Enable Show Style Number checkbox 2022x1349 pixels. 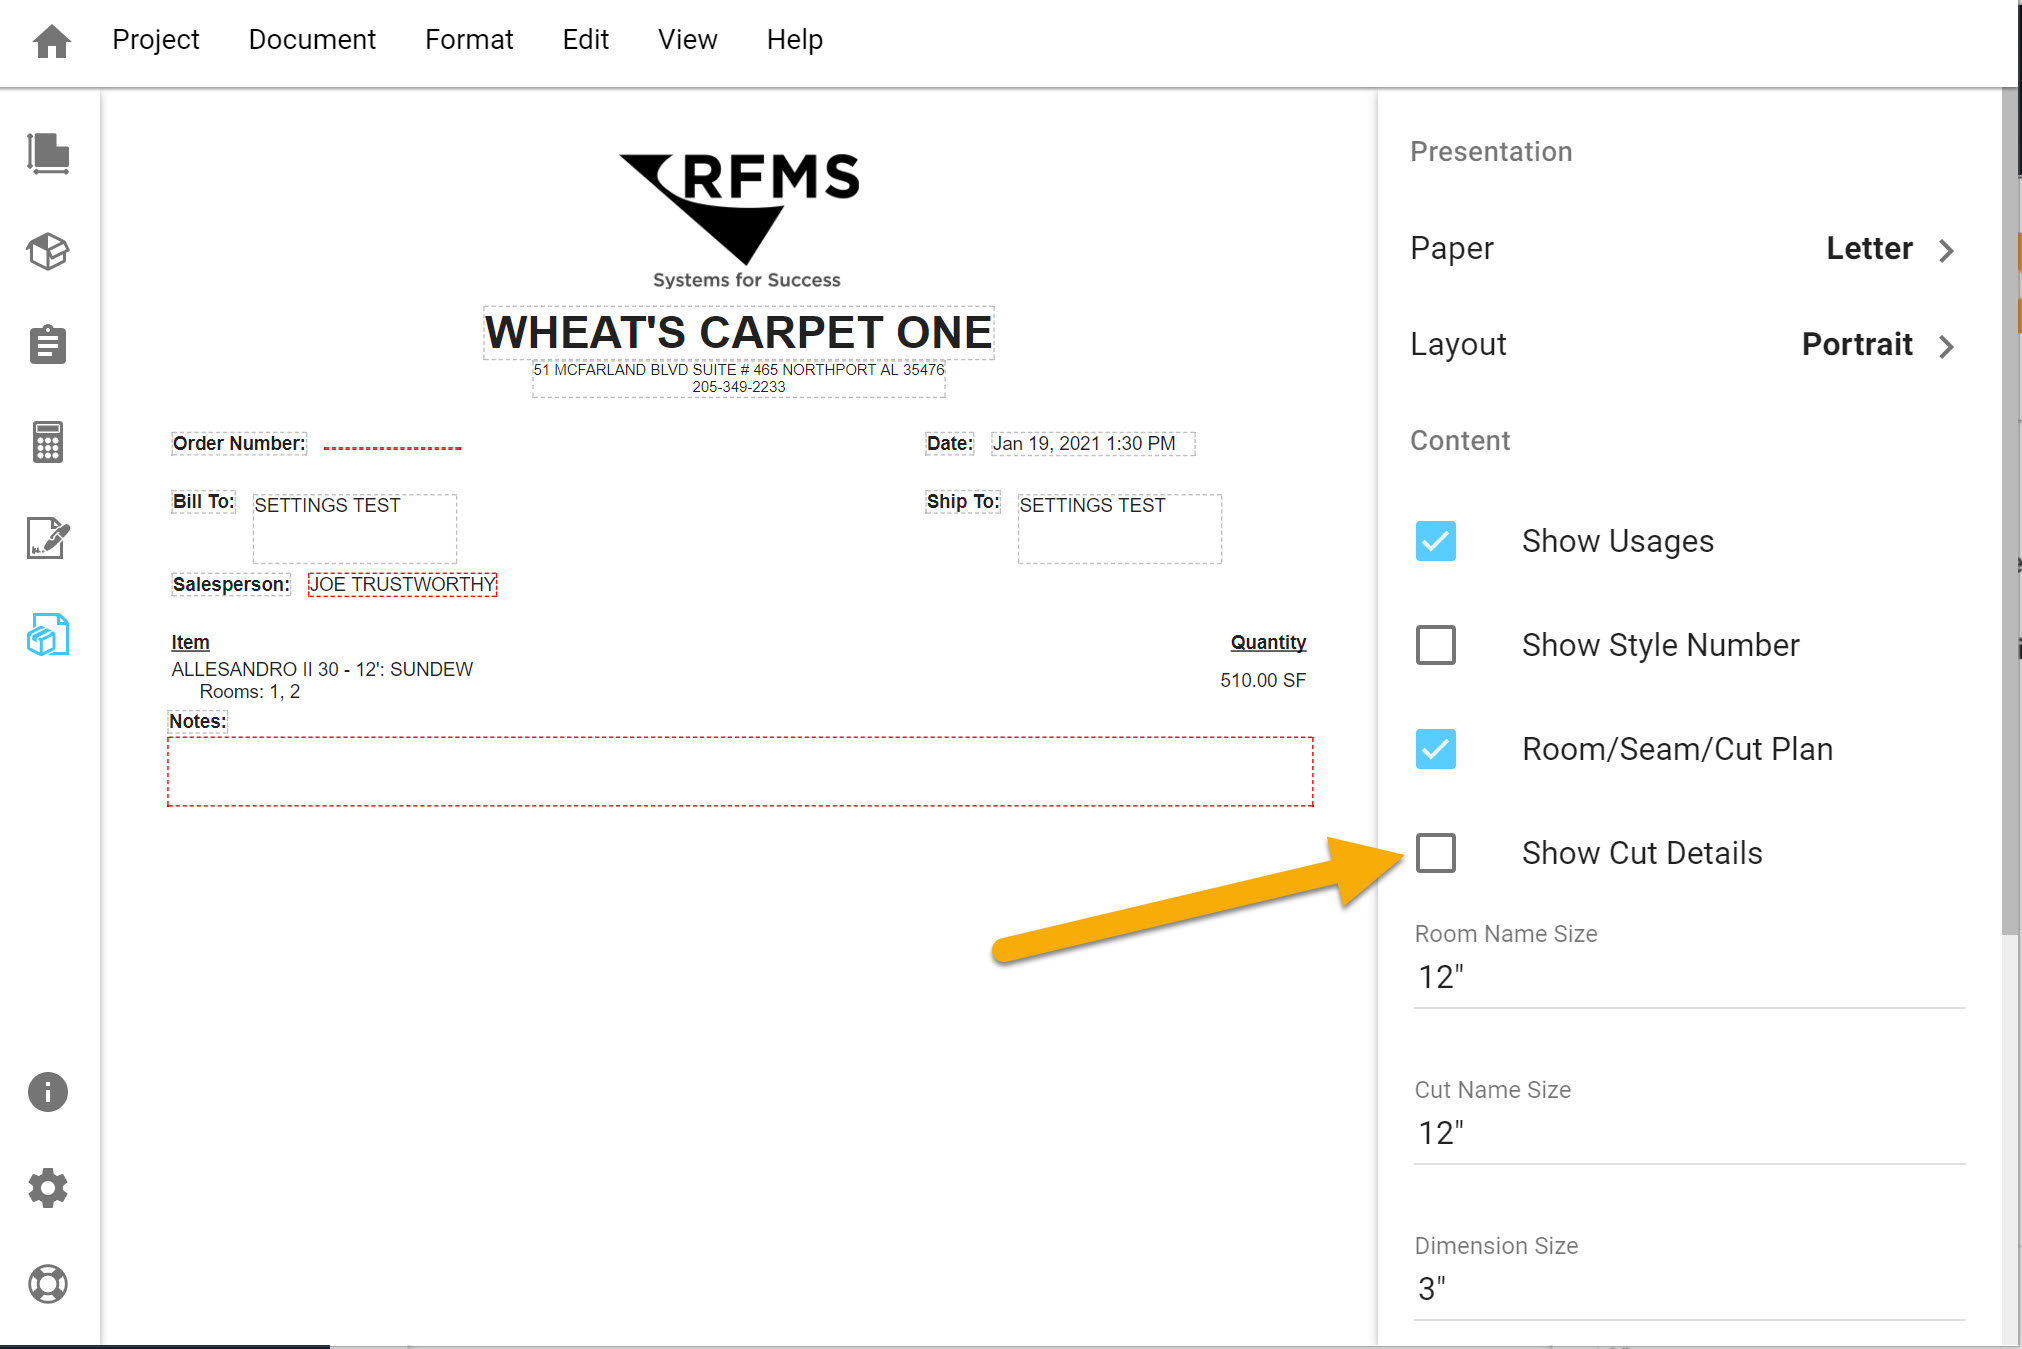click(1436, 645)
